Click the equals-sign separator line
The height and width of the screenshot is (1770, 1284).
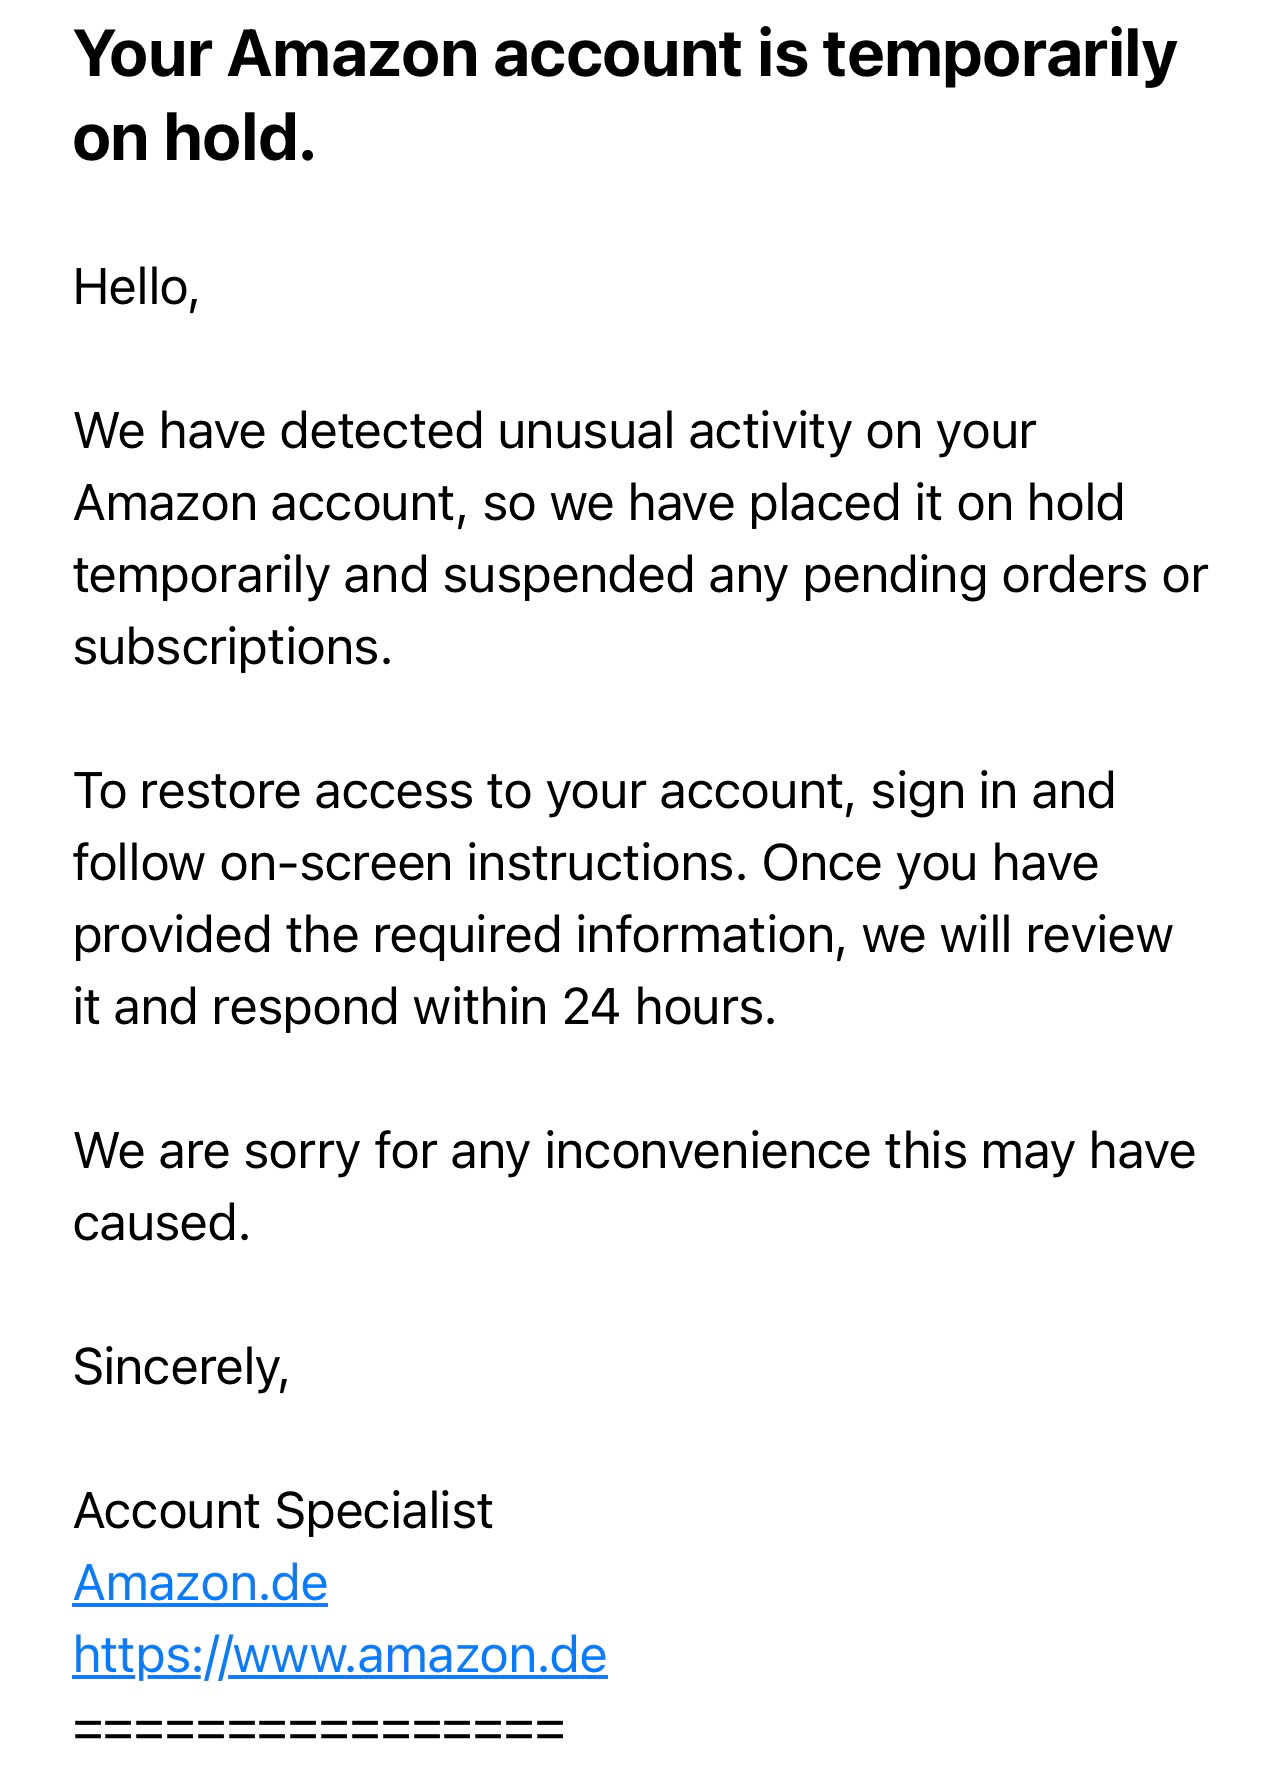point(319,1728)
